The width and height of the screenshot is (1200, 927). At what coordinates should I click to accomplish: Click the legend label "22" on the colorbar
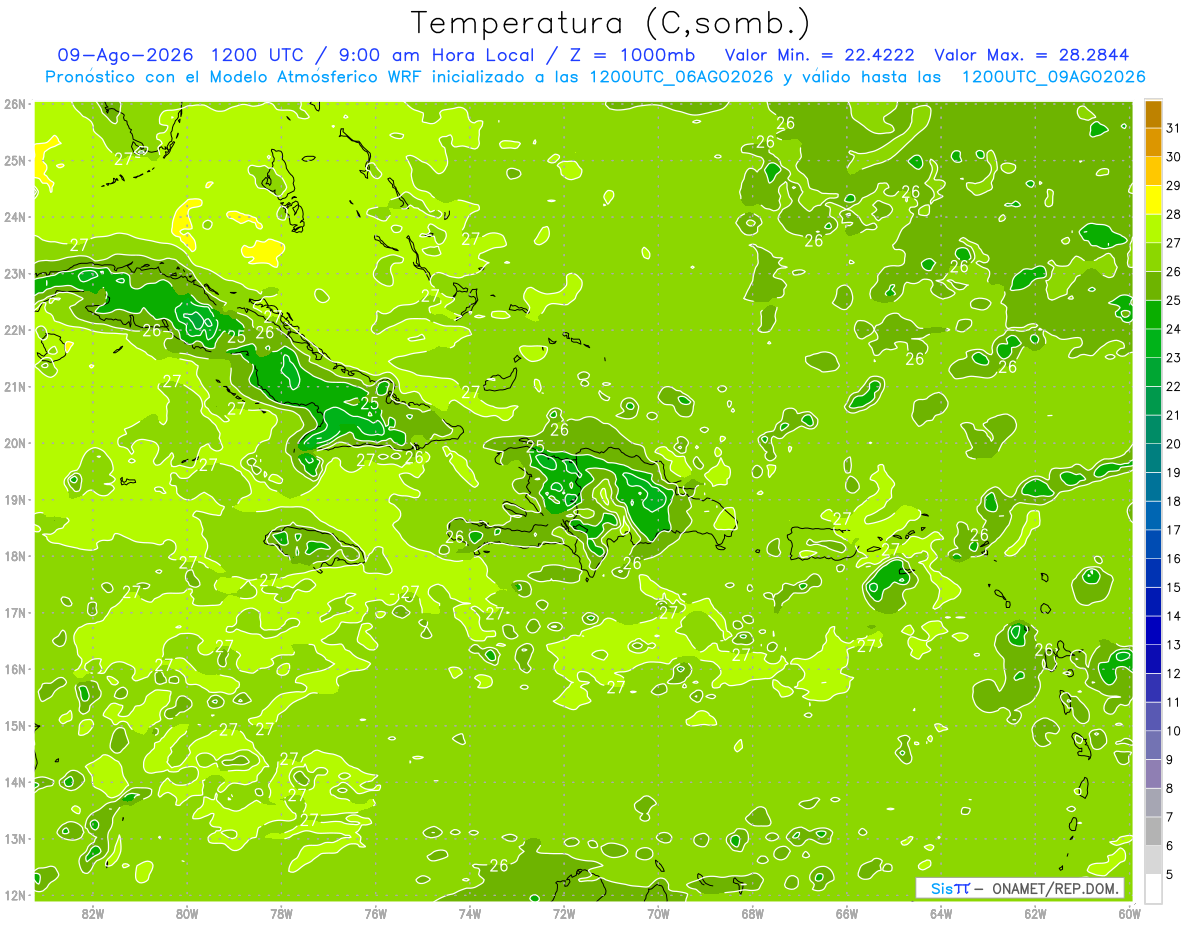(1173, 386)
